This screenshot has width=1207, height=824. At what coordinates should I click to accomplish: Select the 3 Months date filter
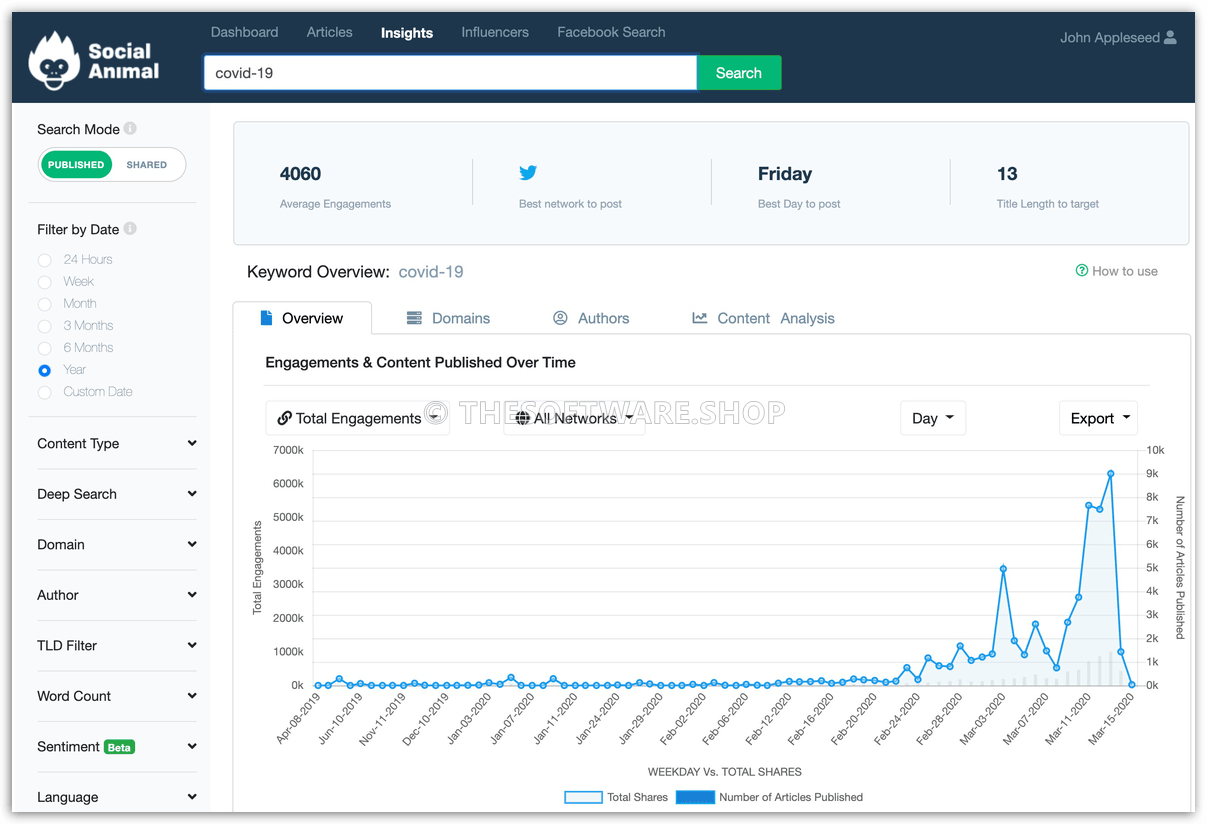[x=44, y=326]
